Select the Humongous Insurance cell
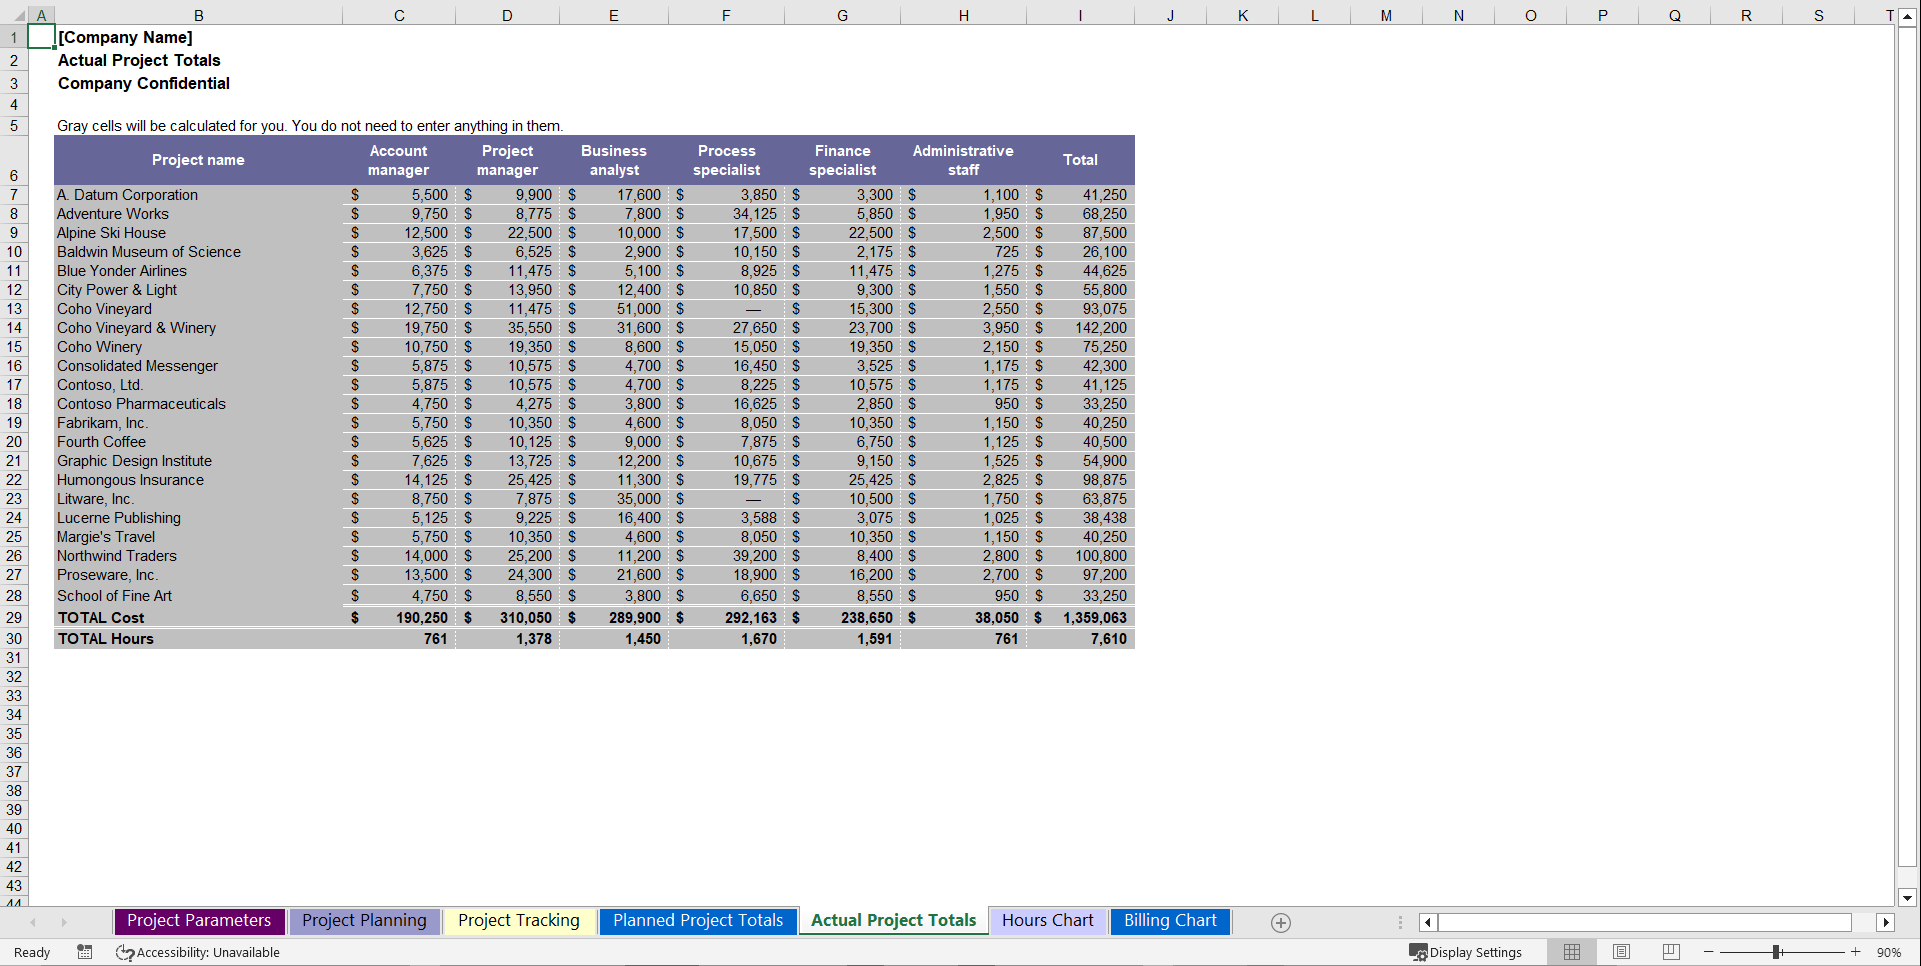 (x=198, y=480)
